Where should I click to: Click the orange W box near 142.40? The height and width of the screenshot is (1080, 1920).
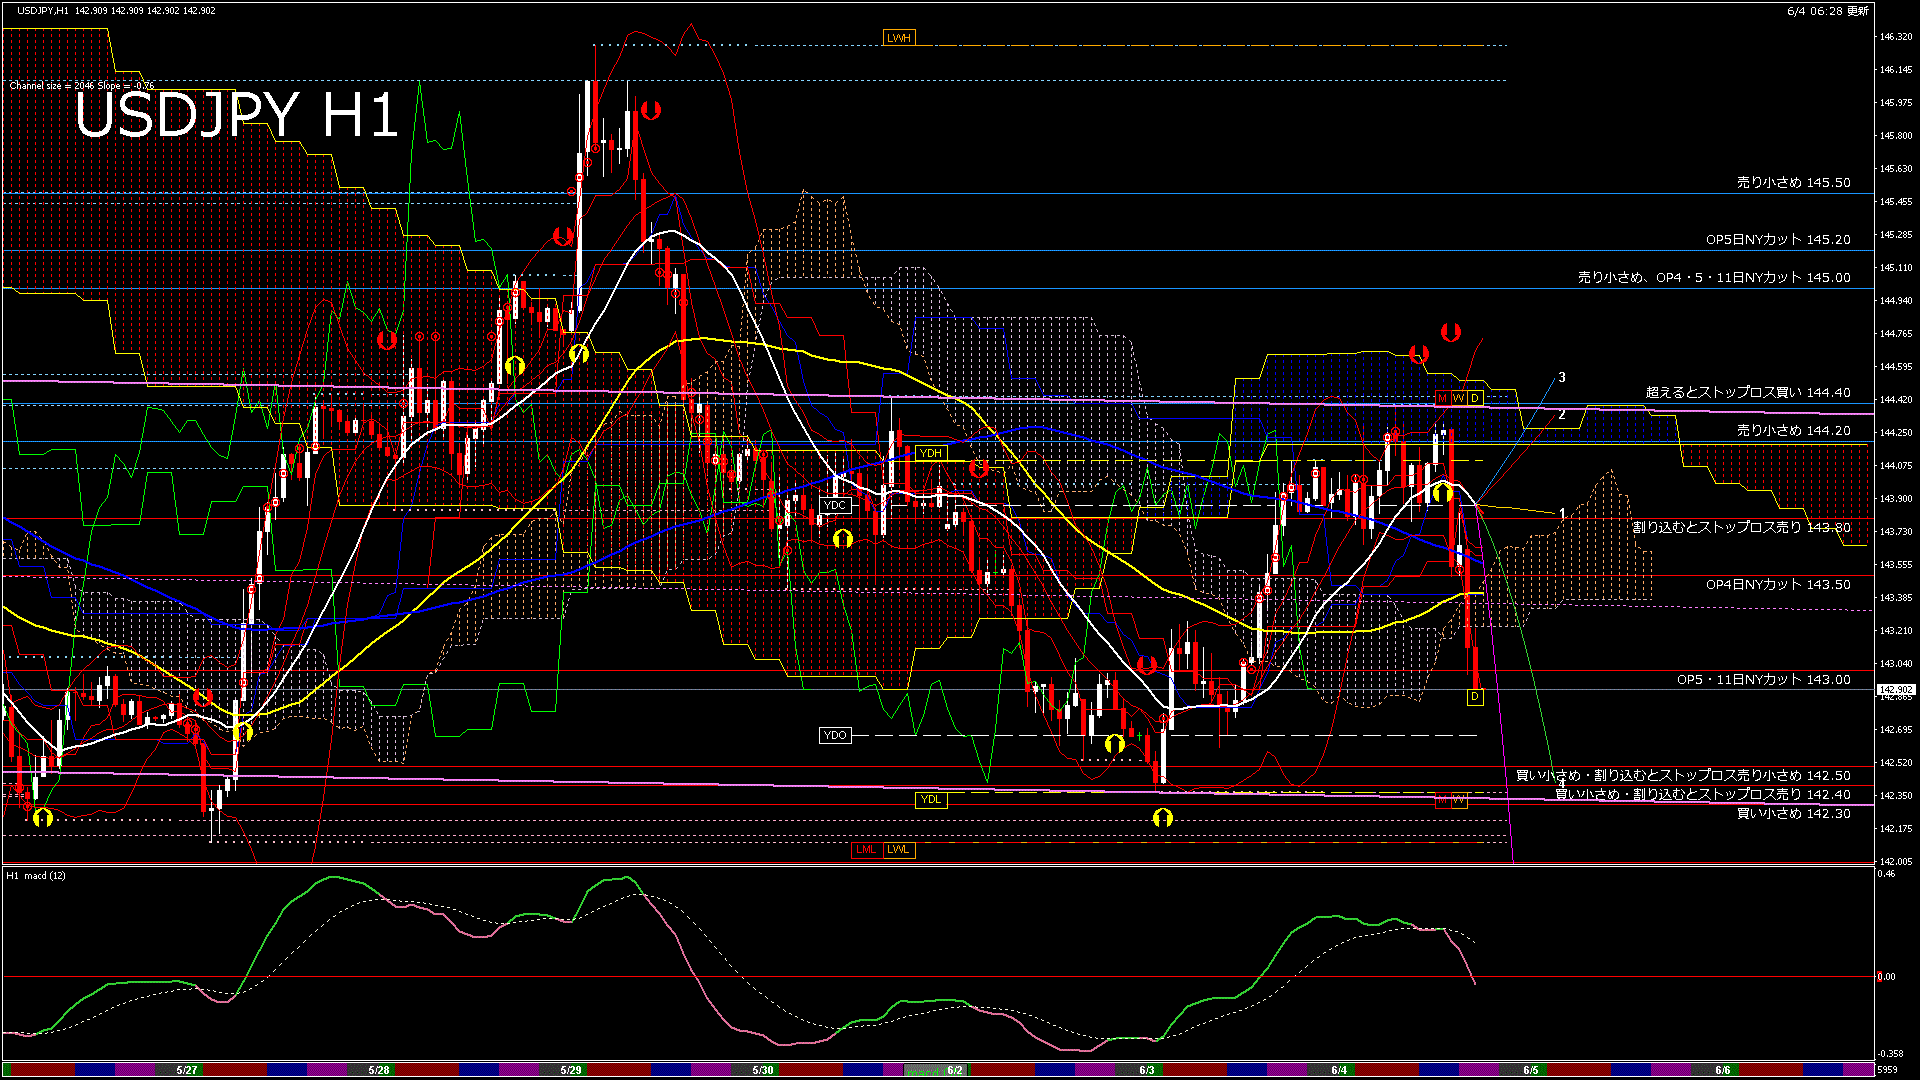pyautogui.click(x=1459, y=801)
